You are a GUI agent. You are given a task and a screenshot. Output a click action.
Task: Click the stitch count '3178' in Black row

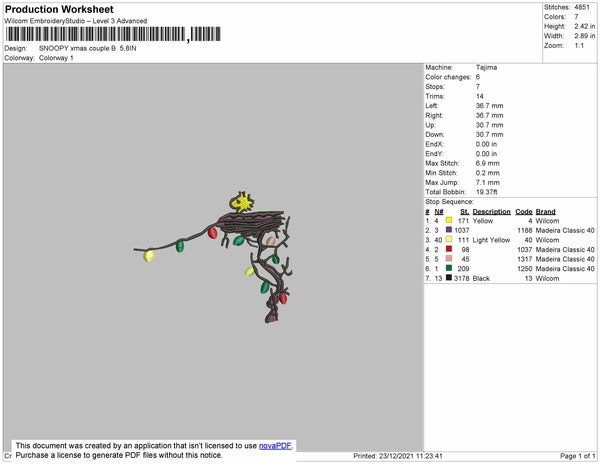coord(461,278)
